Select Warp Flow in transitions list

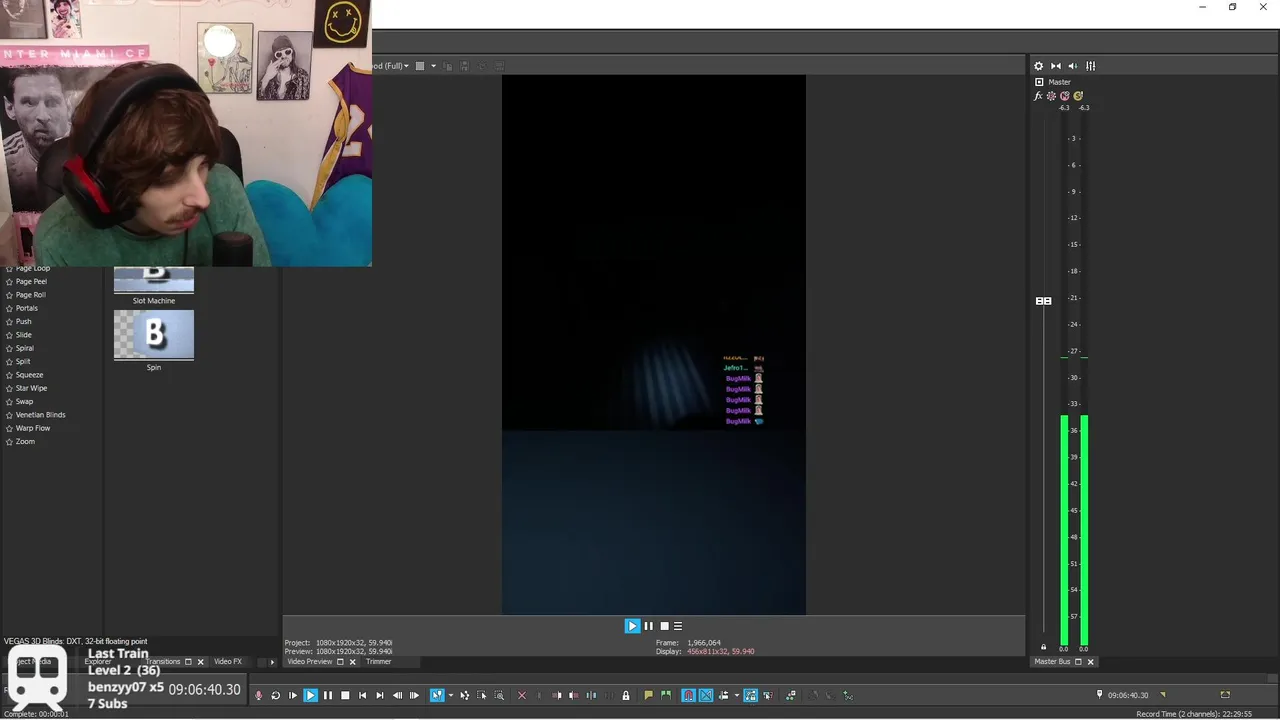point(32,428)
